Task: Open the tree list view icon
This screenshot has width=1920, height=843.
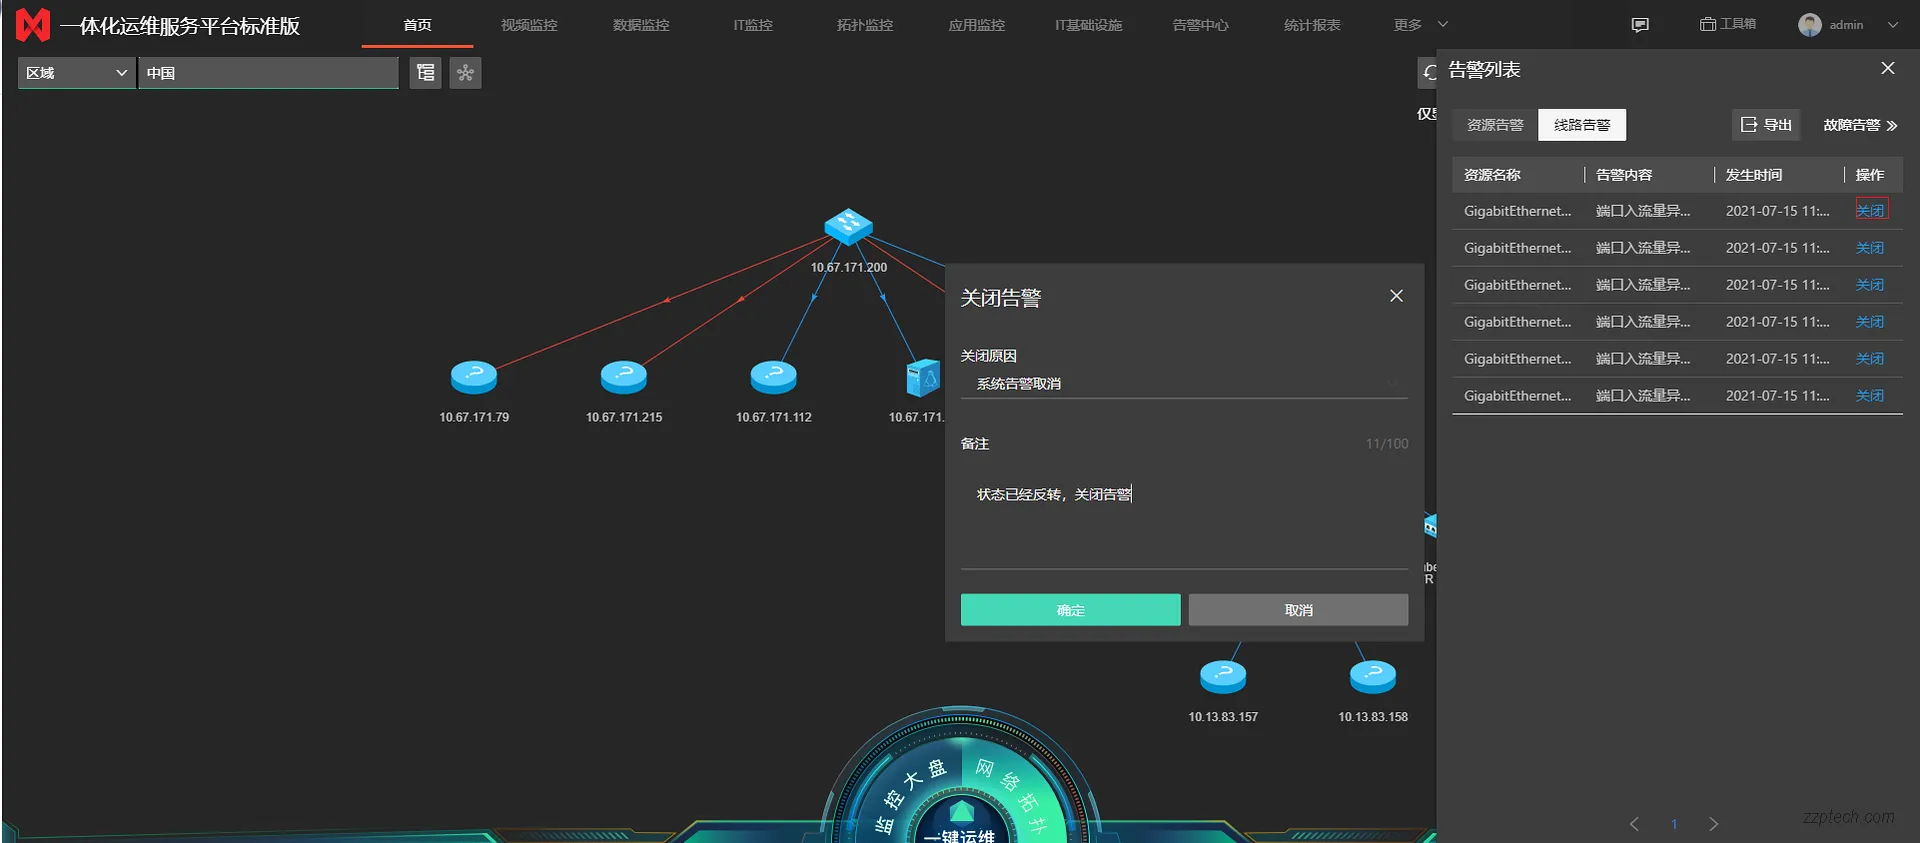Action: tap(425, 72)
